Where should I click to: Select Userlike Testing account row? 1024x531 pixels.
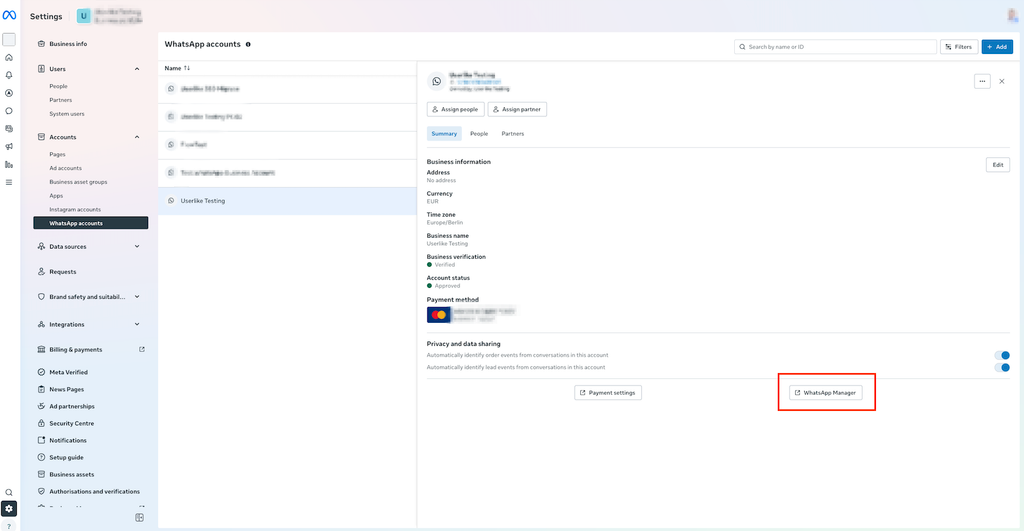pos(287,201)
